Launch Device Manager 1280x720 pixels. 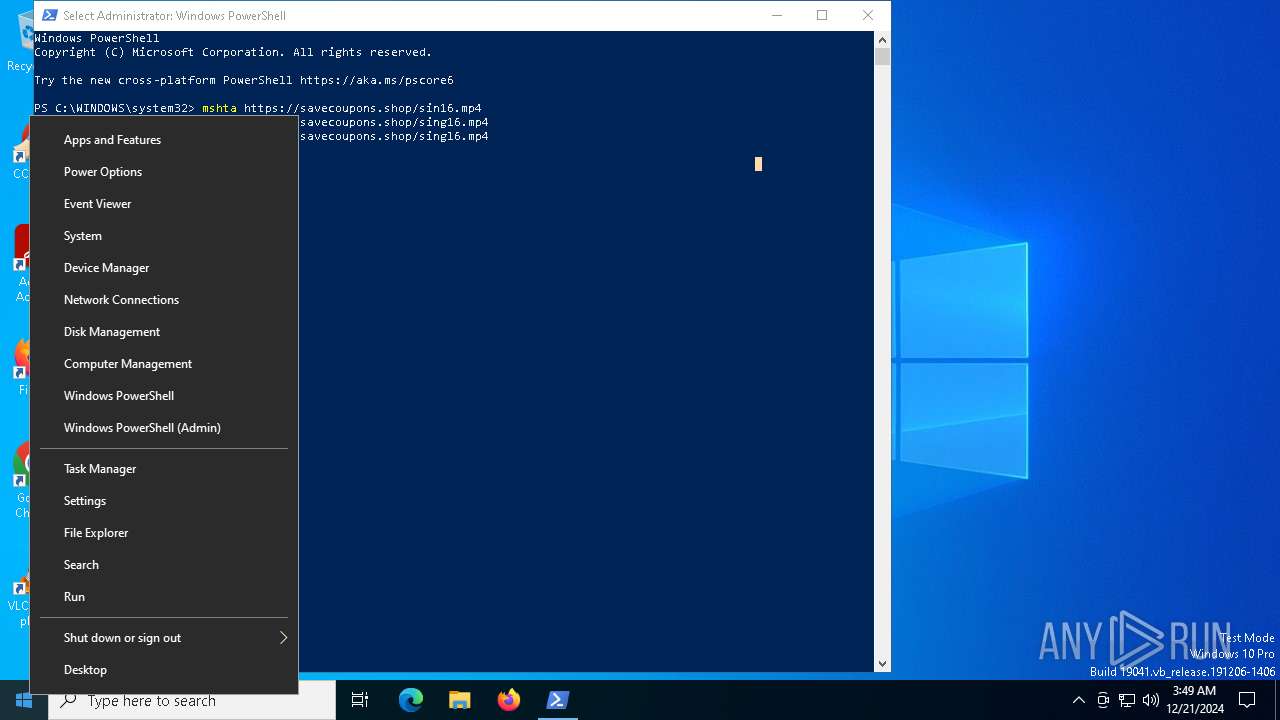coord(164,268)
